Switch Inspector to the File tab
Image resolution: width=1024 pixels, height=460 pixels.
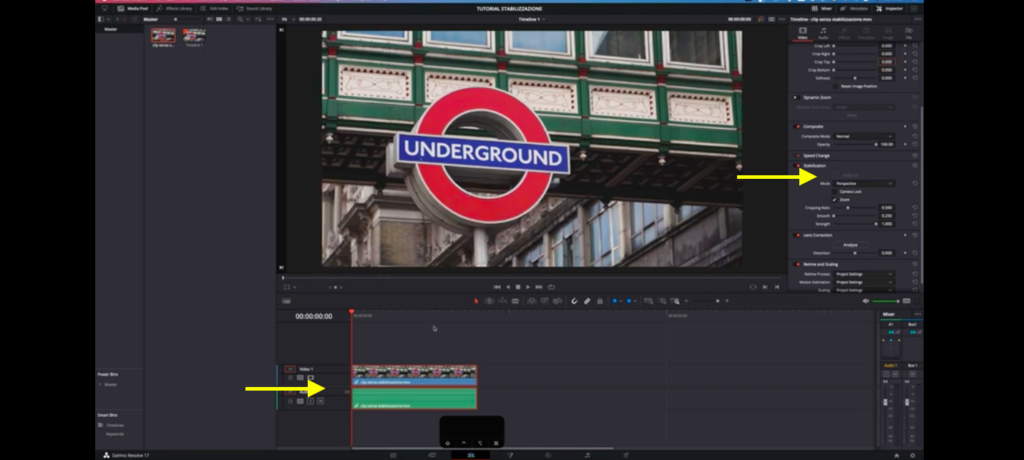pos(909,33)
